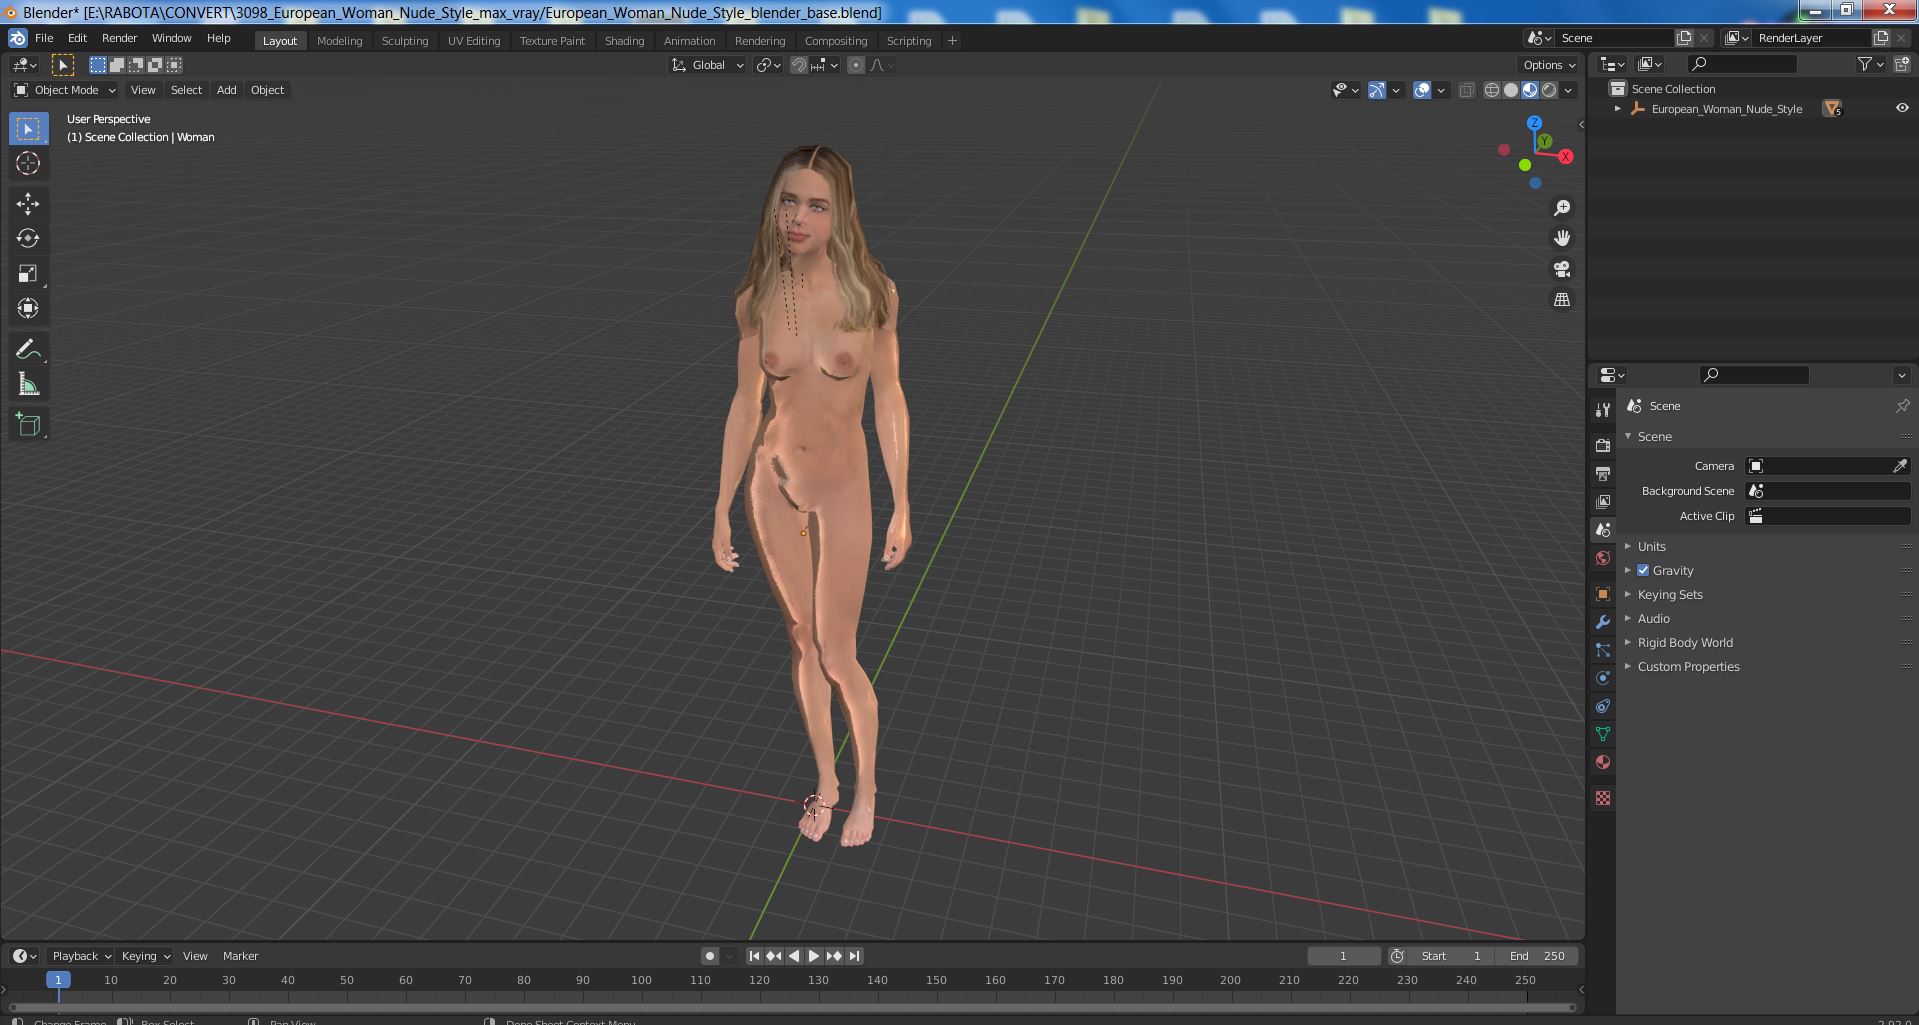
Task: Expand the Audio panel
Action: click(1653, 618)
